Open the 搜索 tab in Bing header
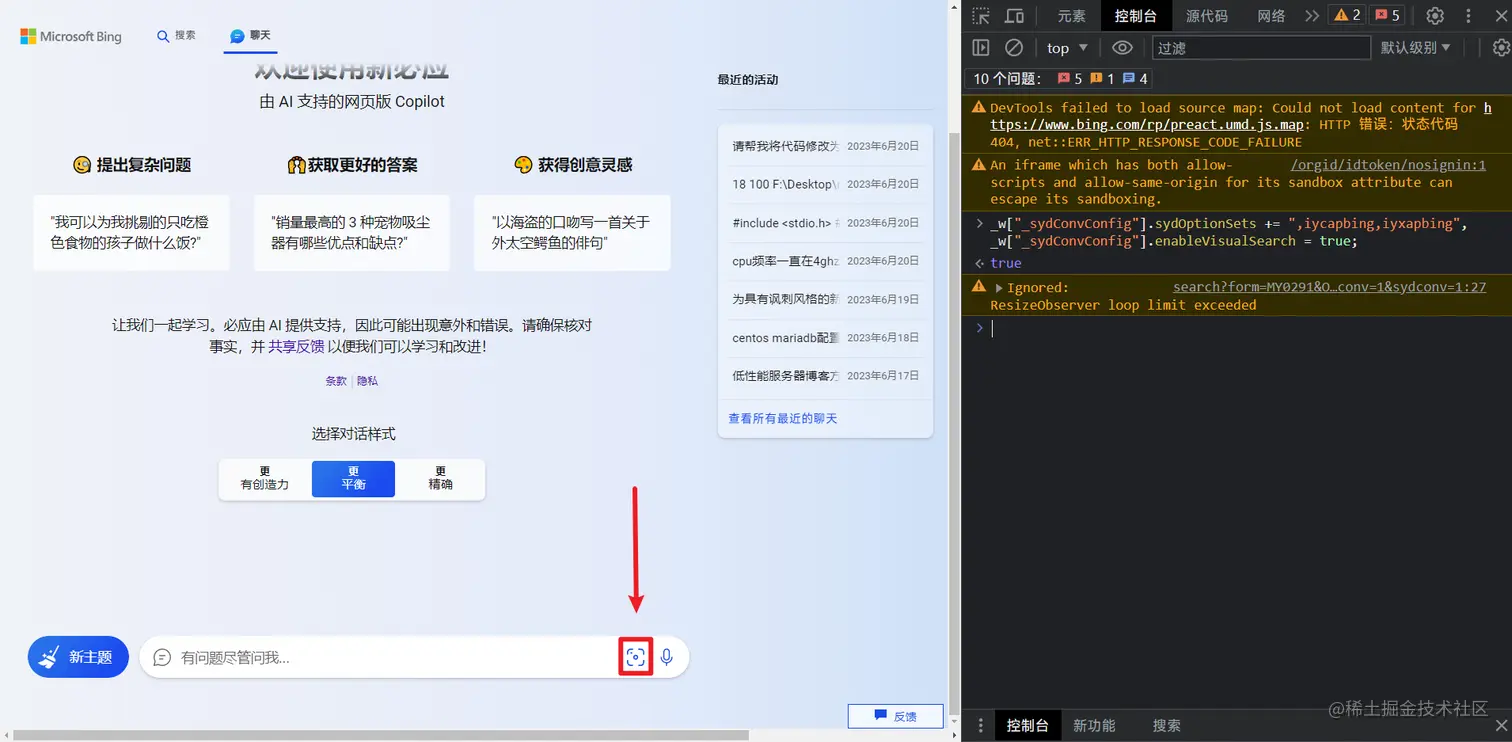1512x742 pixels. coord(176,36)
